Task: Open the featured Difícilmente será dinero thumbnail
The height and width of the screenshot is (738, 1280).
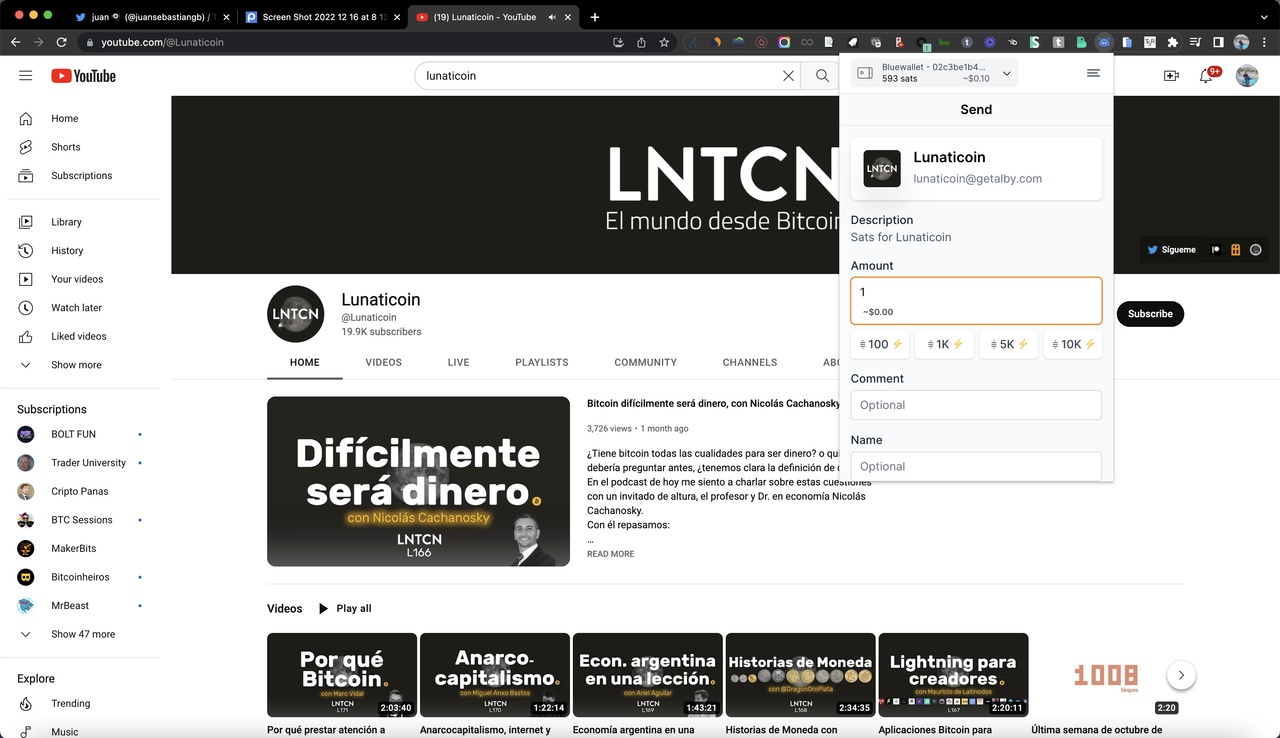Action: [x=418, y=481]
